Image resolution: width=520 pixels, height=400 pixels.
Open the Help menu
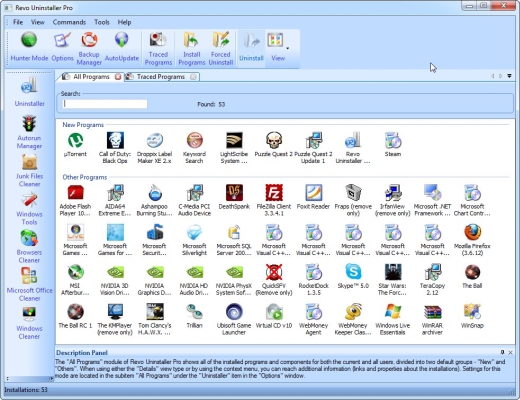click(124, 22)
